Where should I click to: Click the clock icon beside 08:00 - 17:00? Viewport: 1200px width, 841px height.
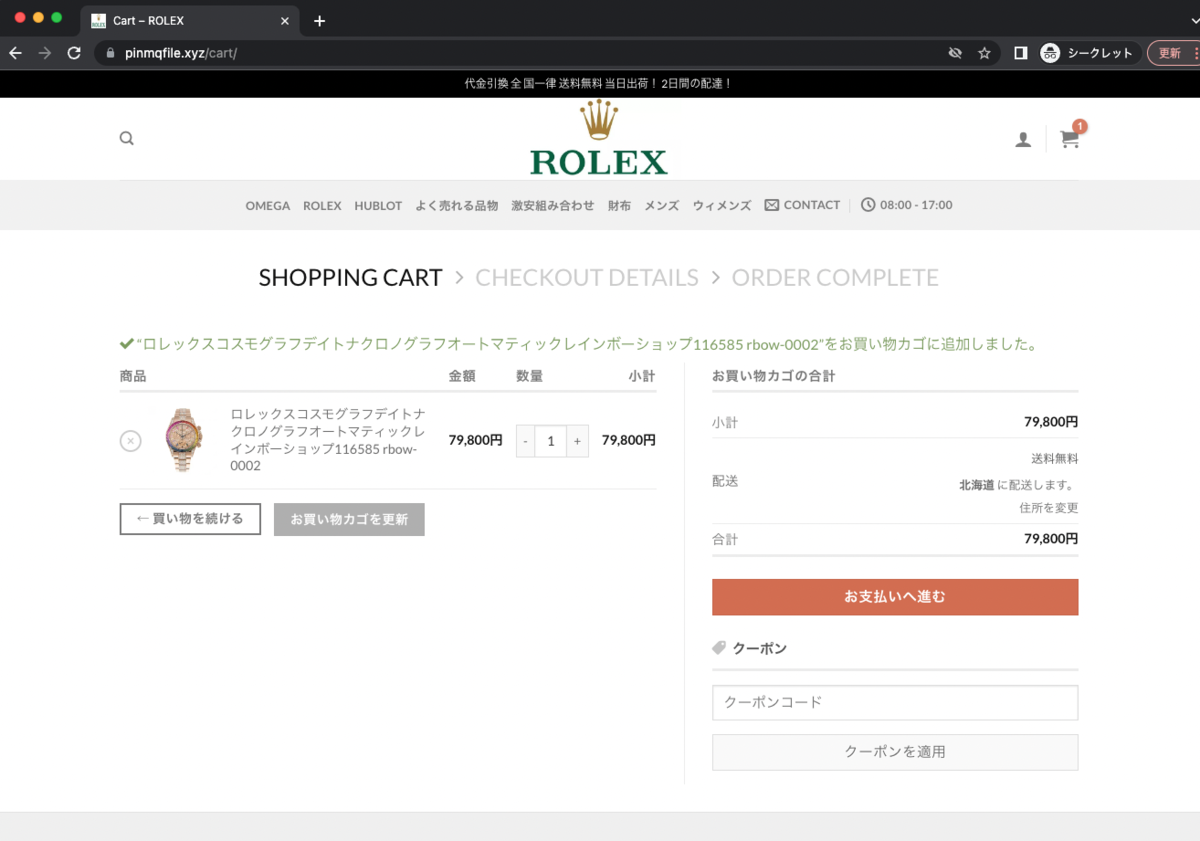[868, 205]
